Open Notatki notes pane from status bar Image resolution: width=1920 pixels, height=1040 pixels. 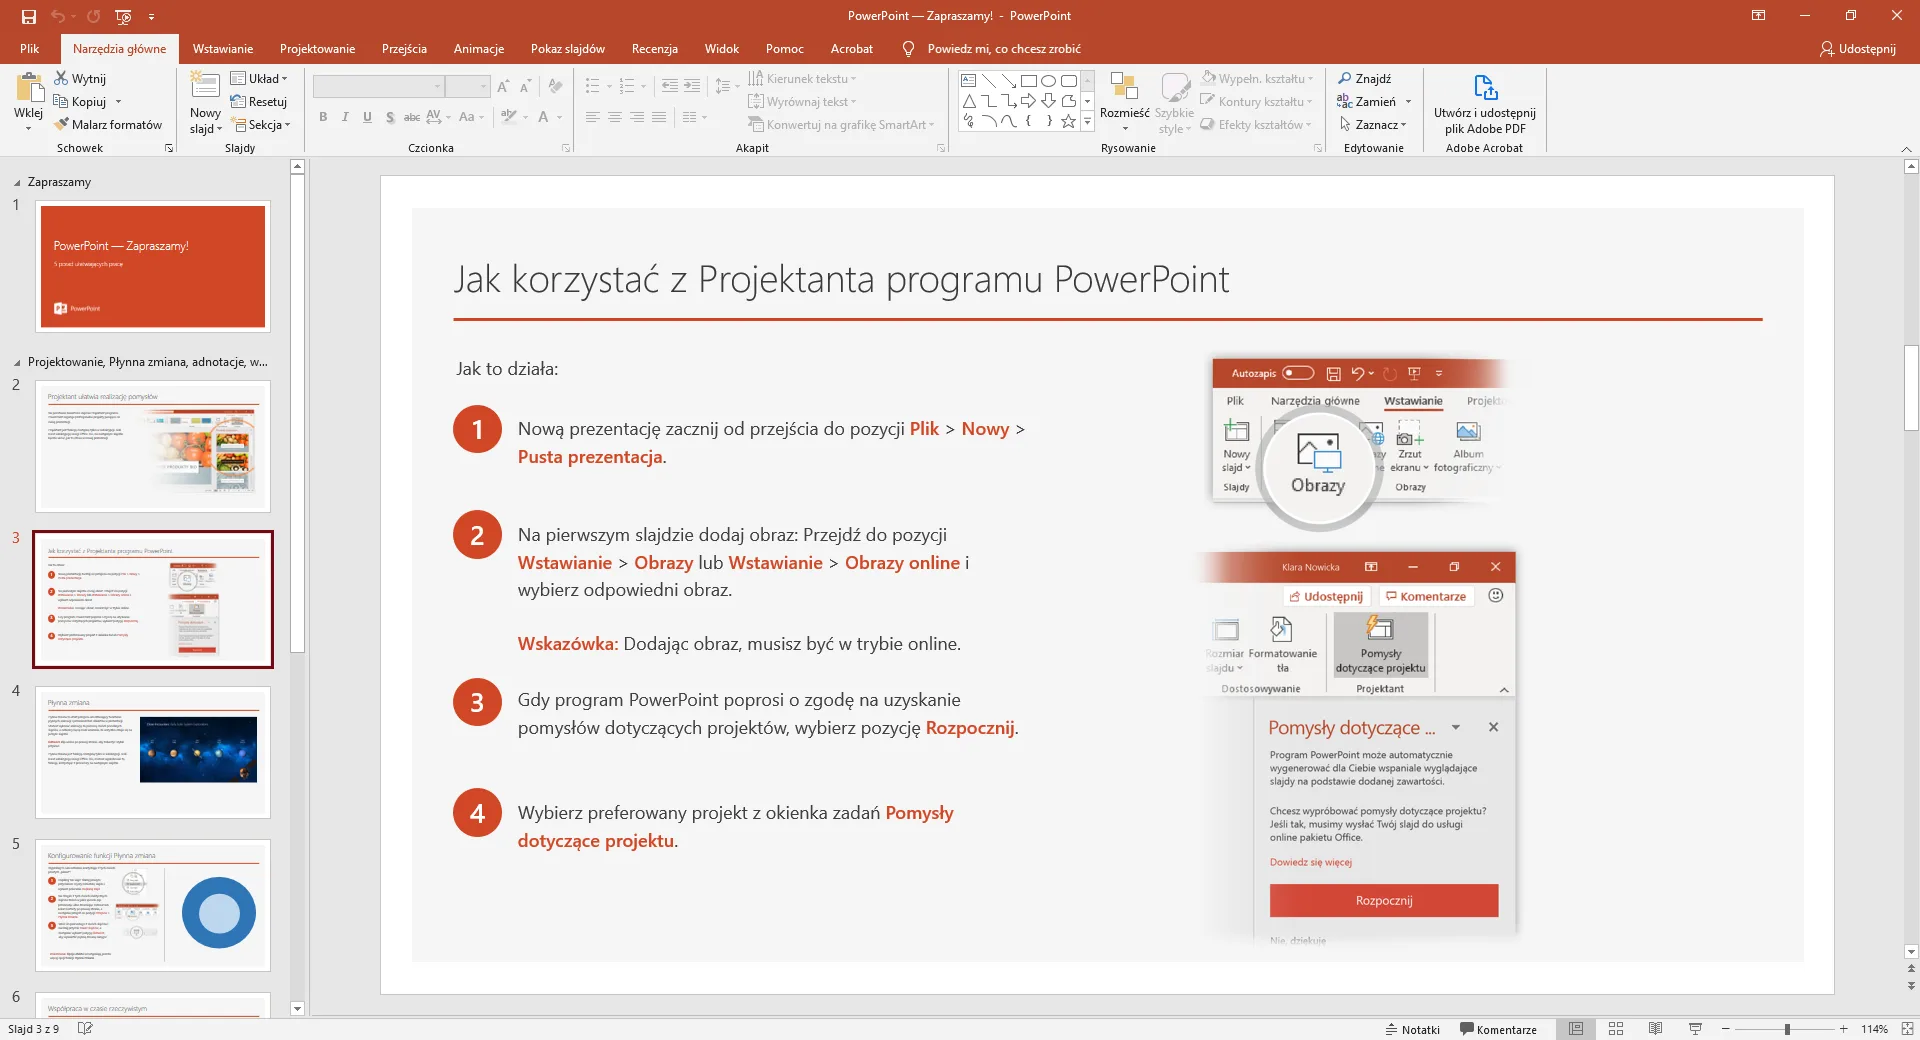click(1412, 1029)
